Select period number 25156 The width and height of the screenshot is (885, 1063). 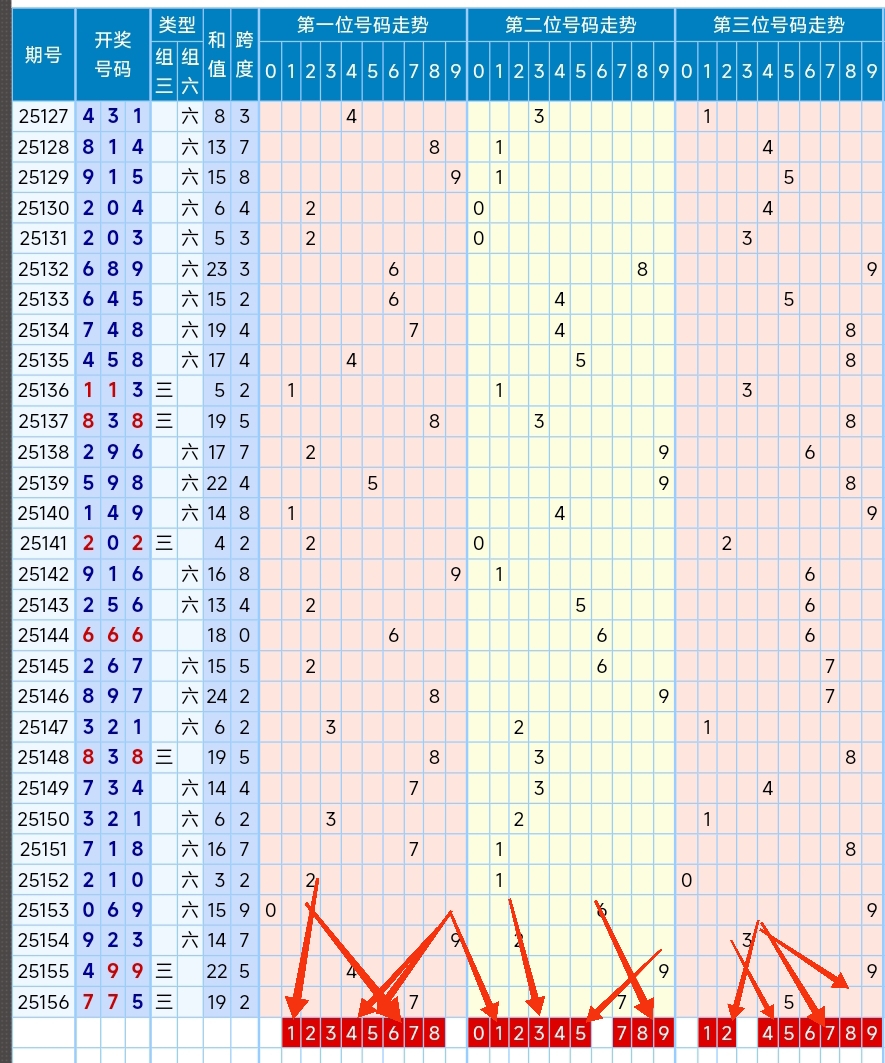pyautogui.click(x=43, y=1002)
